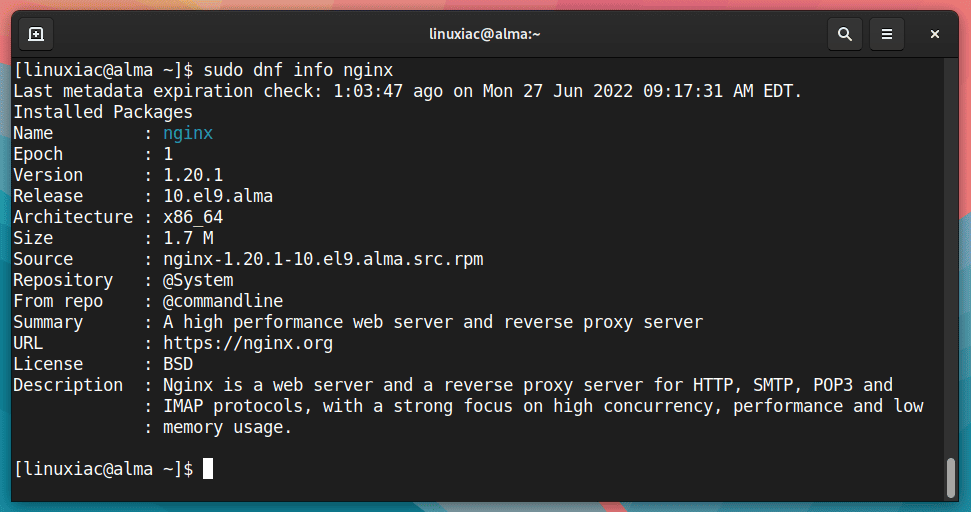971x512 pixels.
Task: Click the Installed Packages heading line
Action: click(x=103, y=112)
